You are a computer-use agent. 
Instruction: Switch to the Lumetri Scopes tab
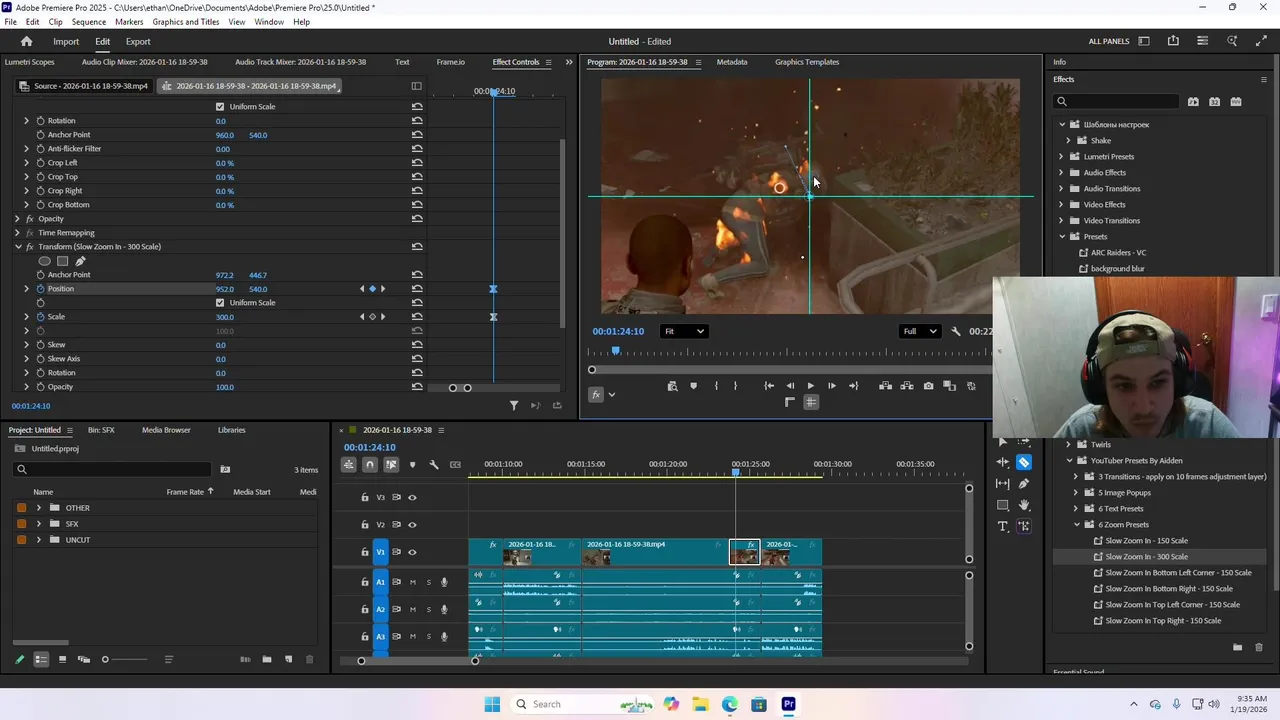30,62
